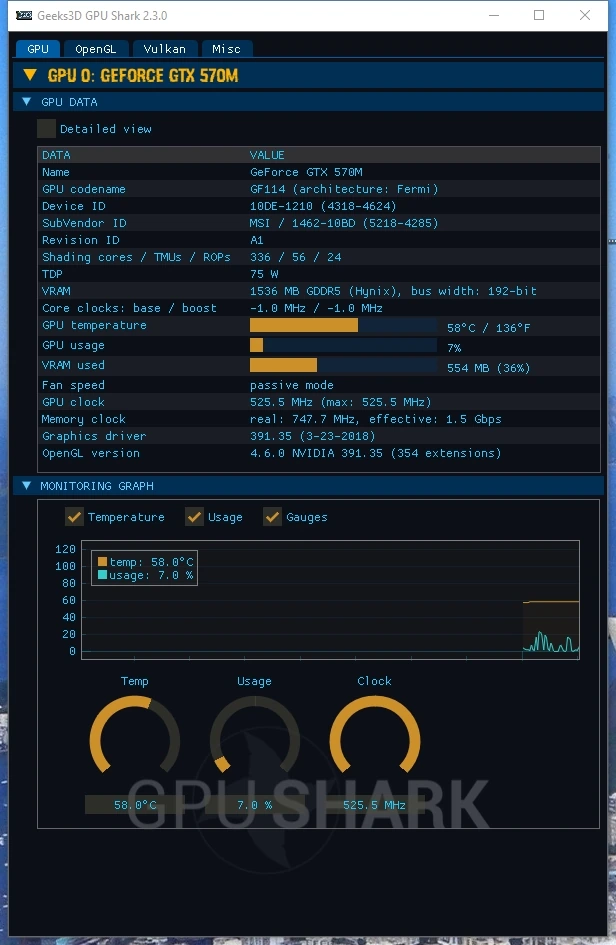
Task: Maximize the GPU Shark window
Action: click(x=539, y=16)
